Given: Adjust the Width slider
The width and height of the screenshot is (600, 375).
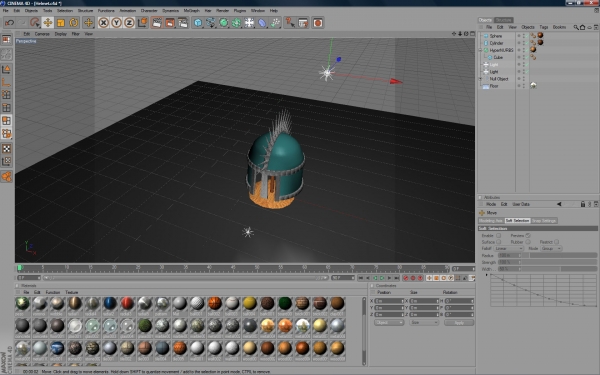Looking at the screenshot, I should (560, 269).
